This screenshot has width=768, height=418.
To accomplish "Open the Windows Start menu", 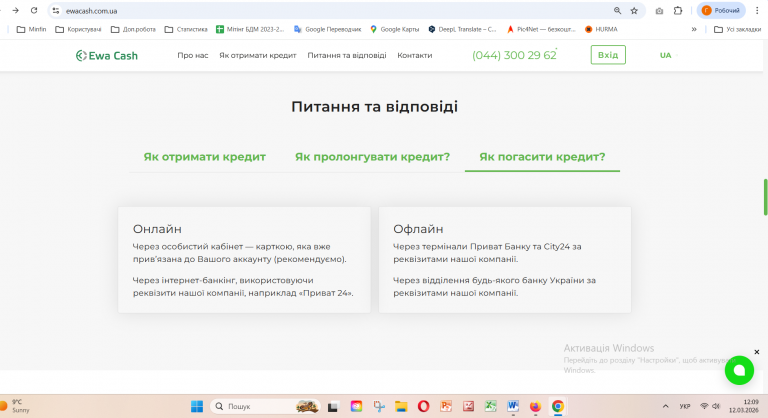I will [197, 406].
